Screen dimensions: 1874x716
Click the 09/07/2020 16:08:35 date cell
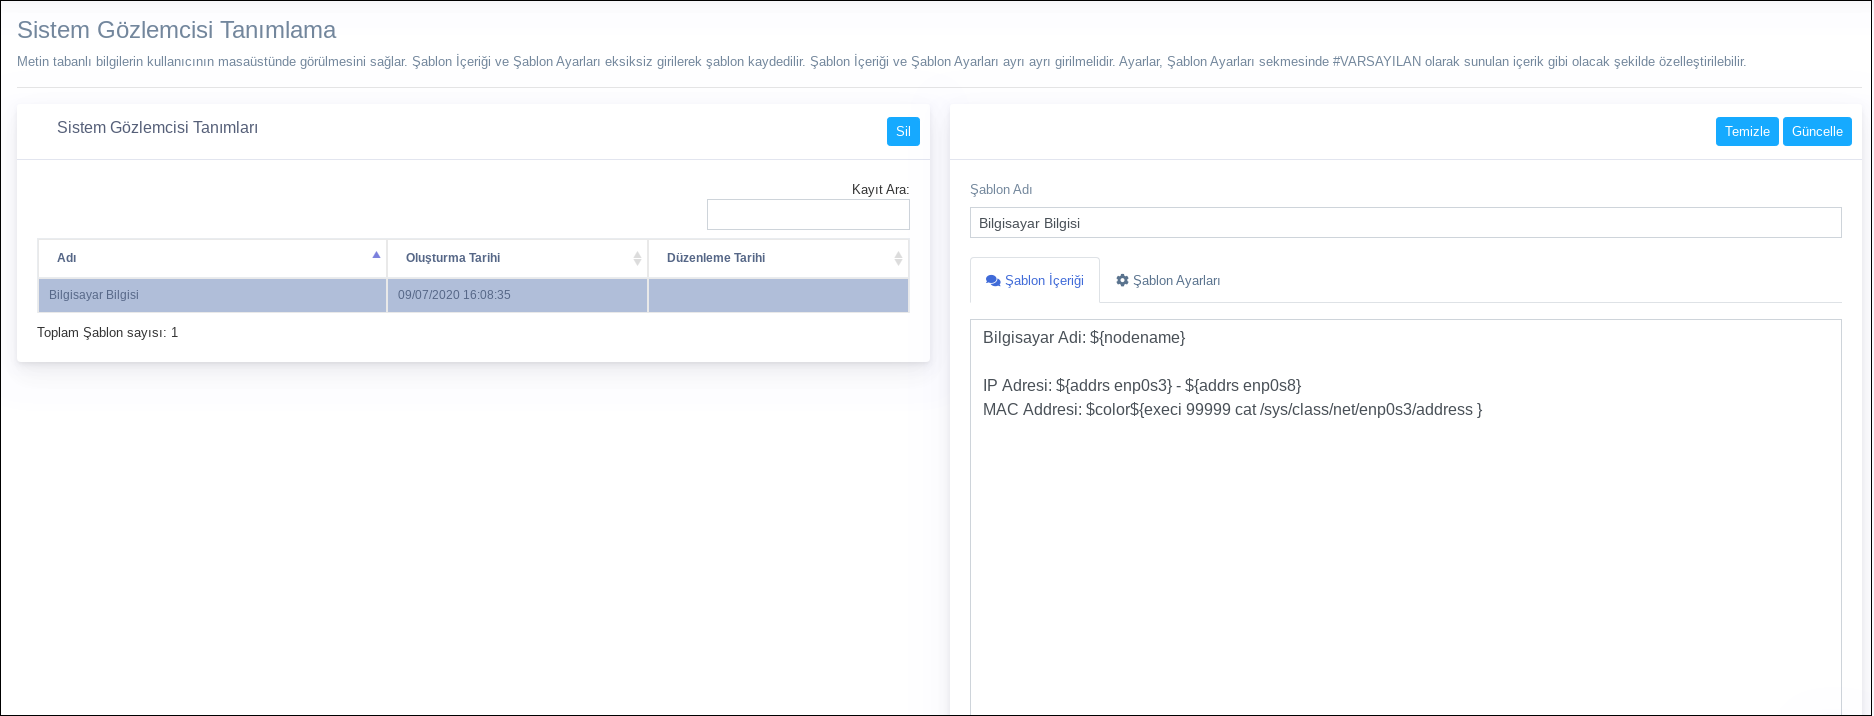click(454, 295)
